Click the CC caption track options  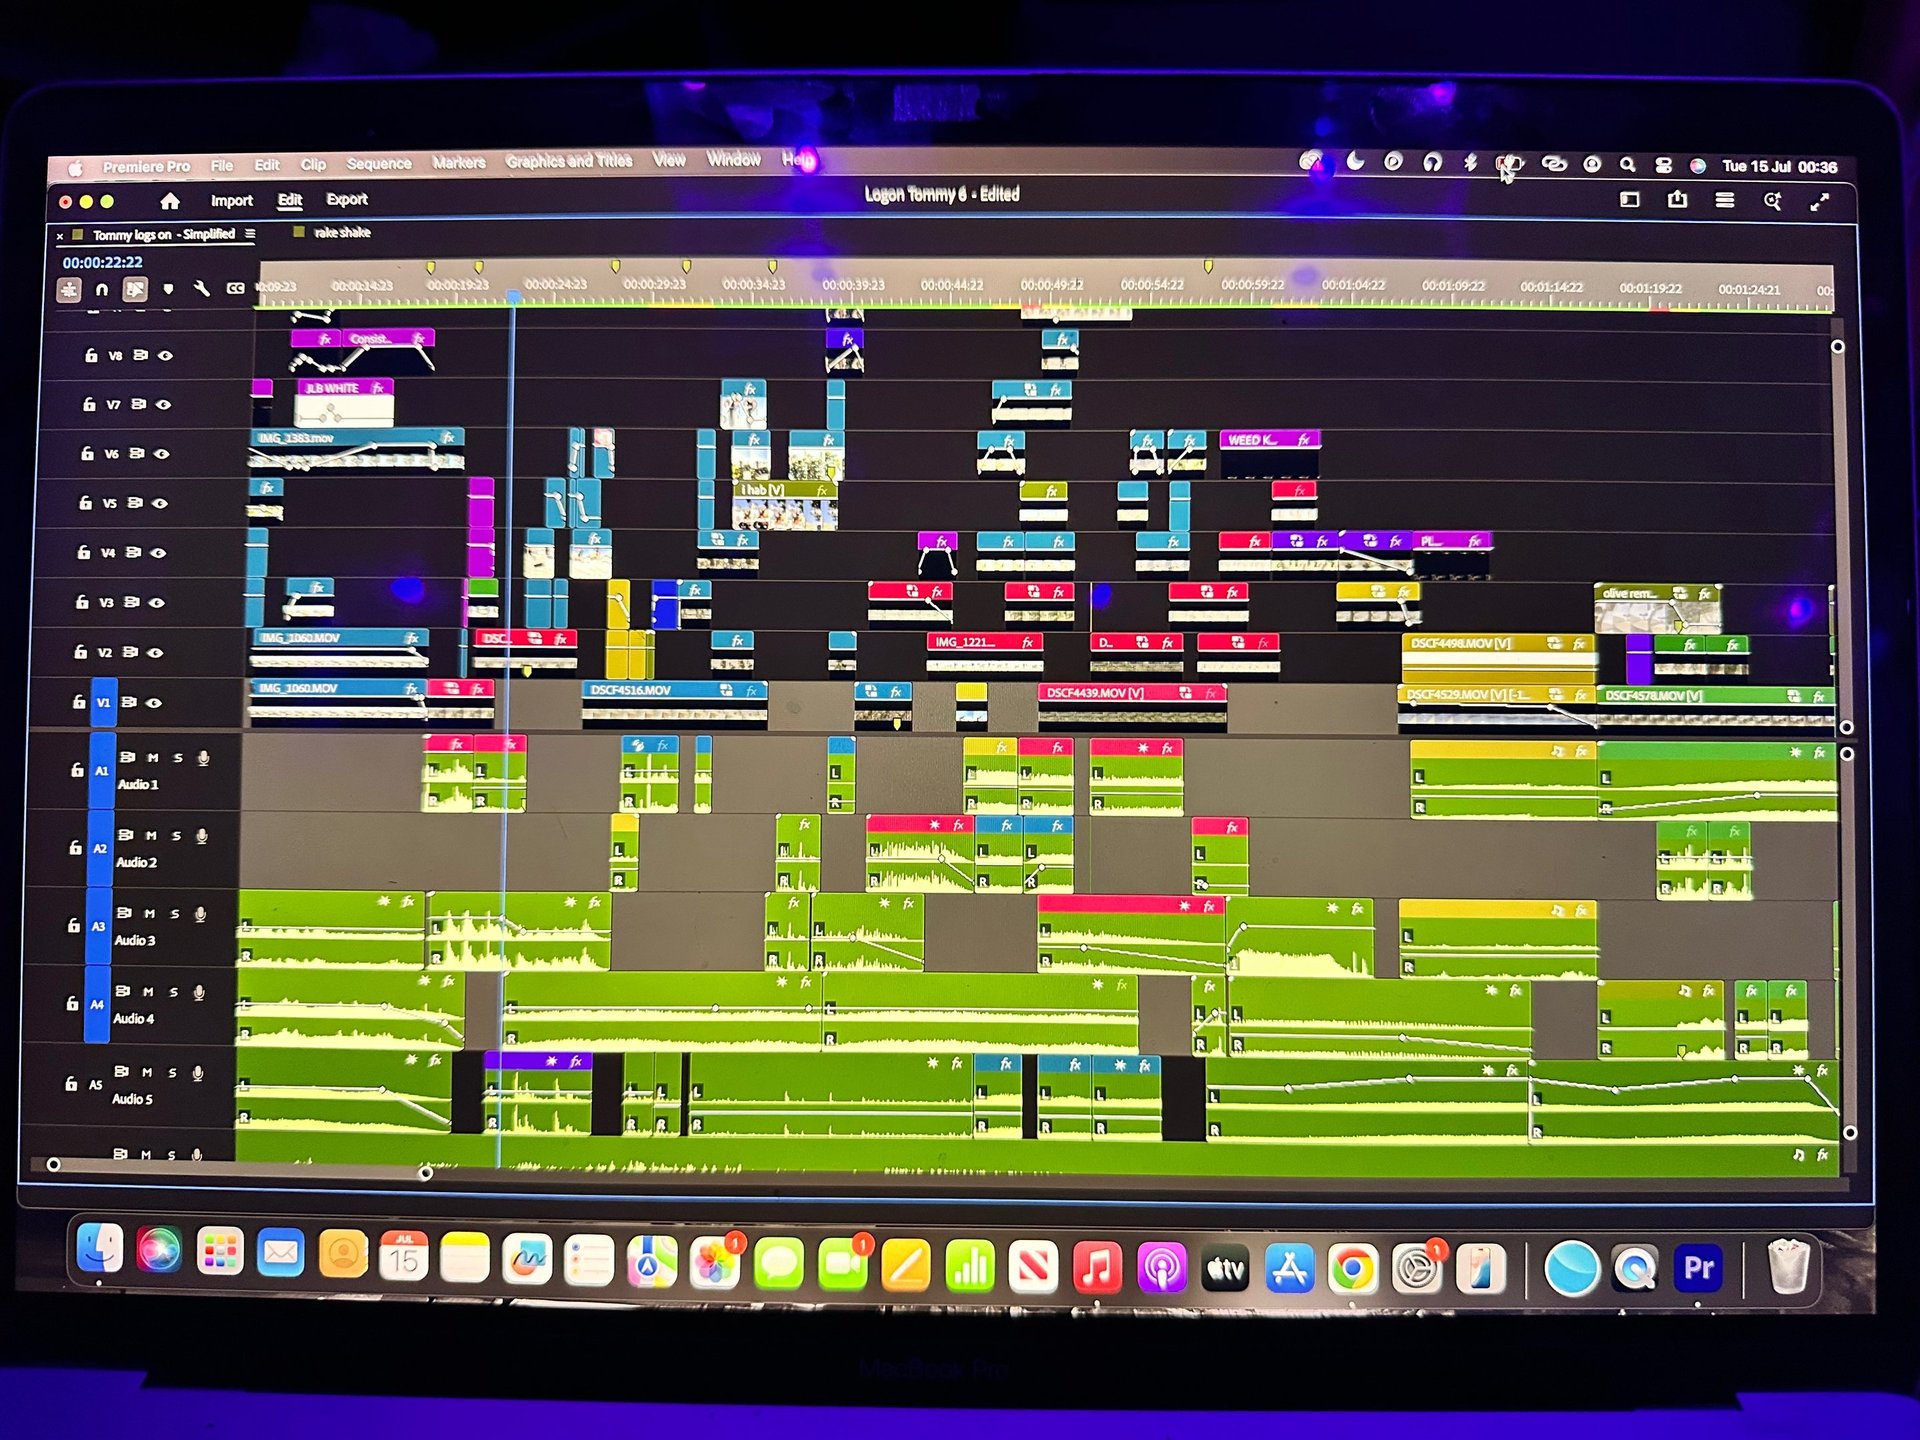click(x=235, y=289)
